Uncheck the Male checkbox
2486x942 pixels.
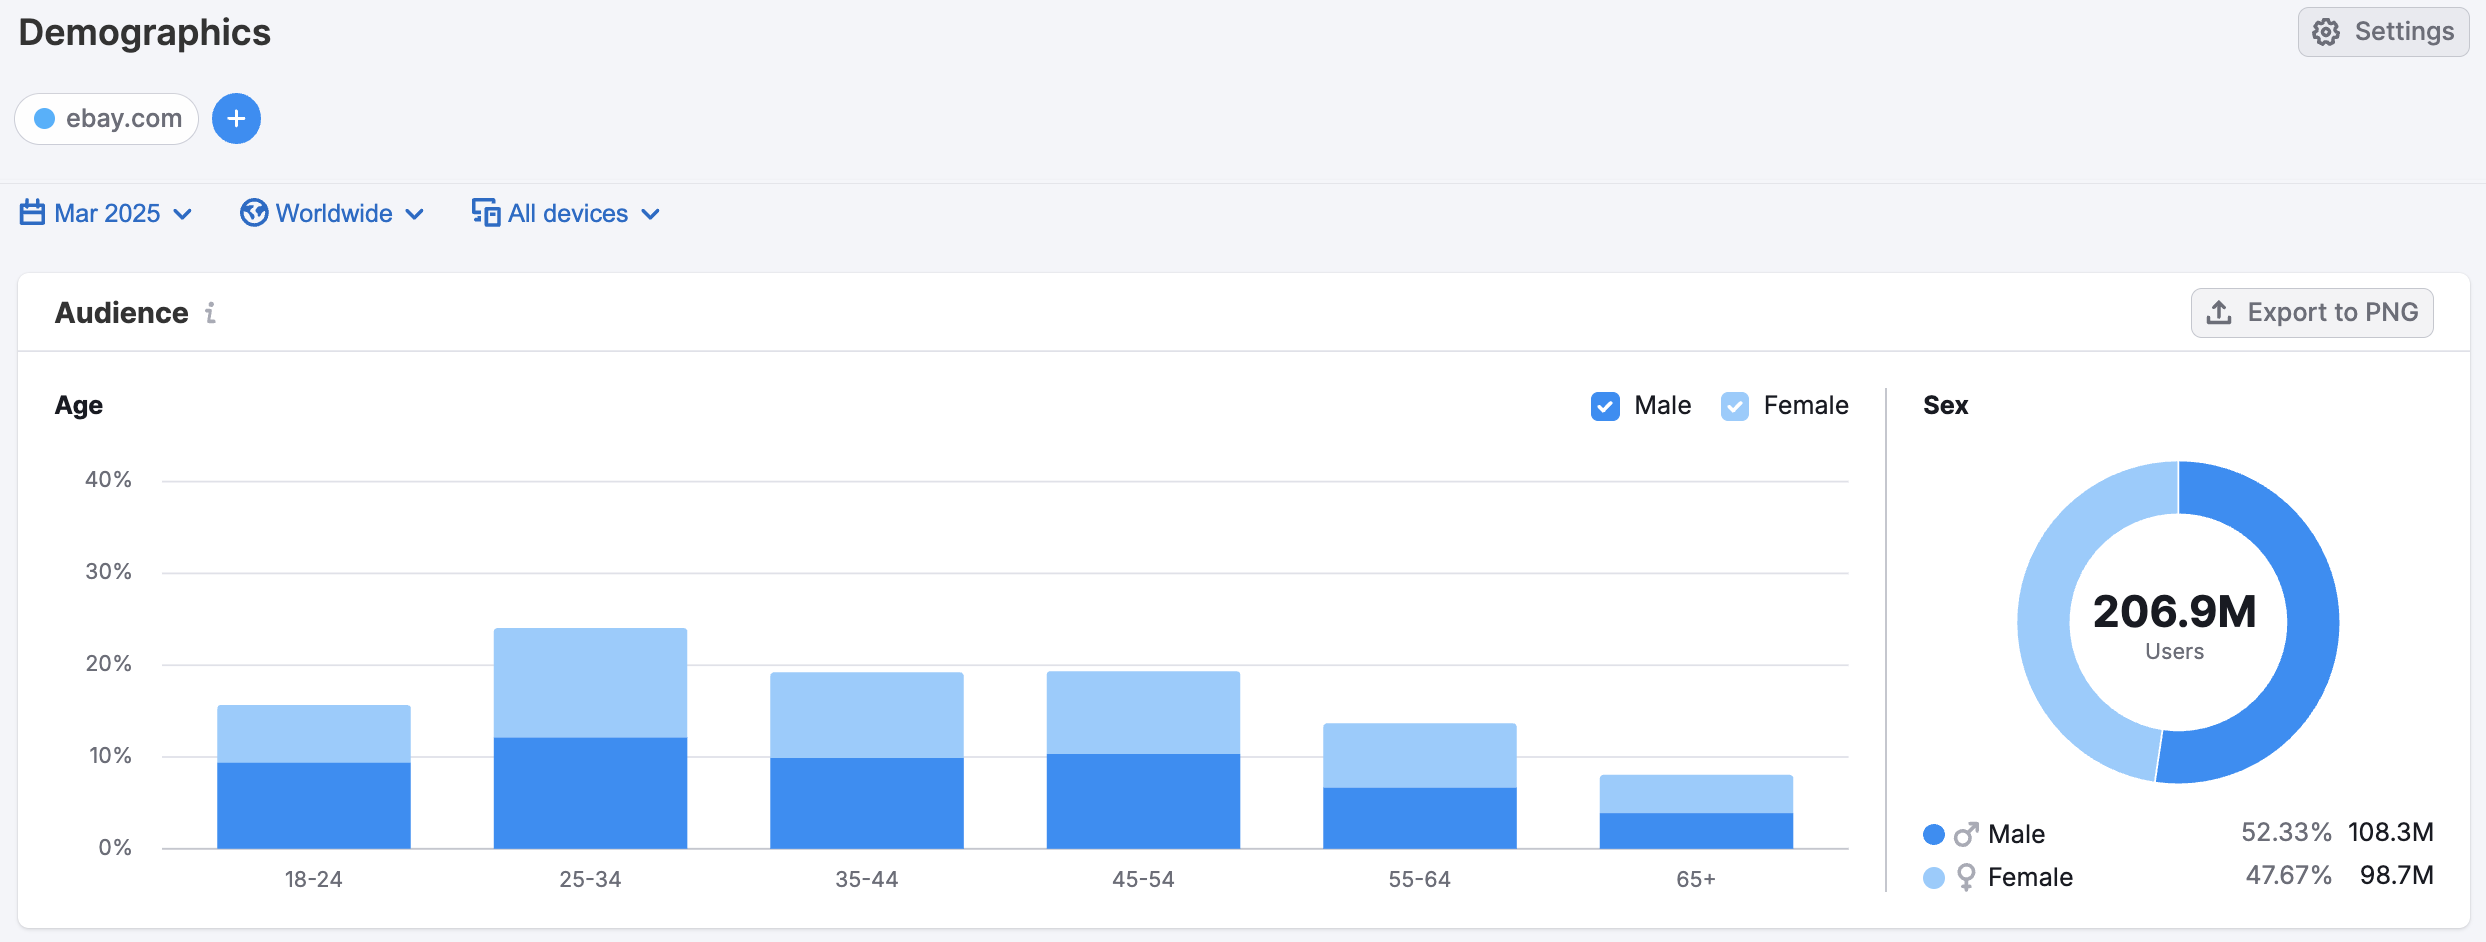[1606, 406]
